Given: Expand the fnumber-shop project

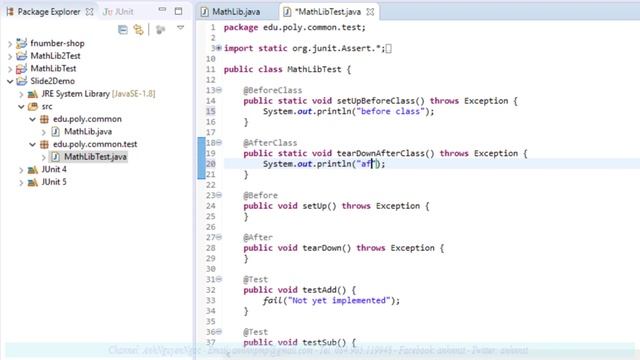Looking at the screenshot, I should [x=10, y=44].
